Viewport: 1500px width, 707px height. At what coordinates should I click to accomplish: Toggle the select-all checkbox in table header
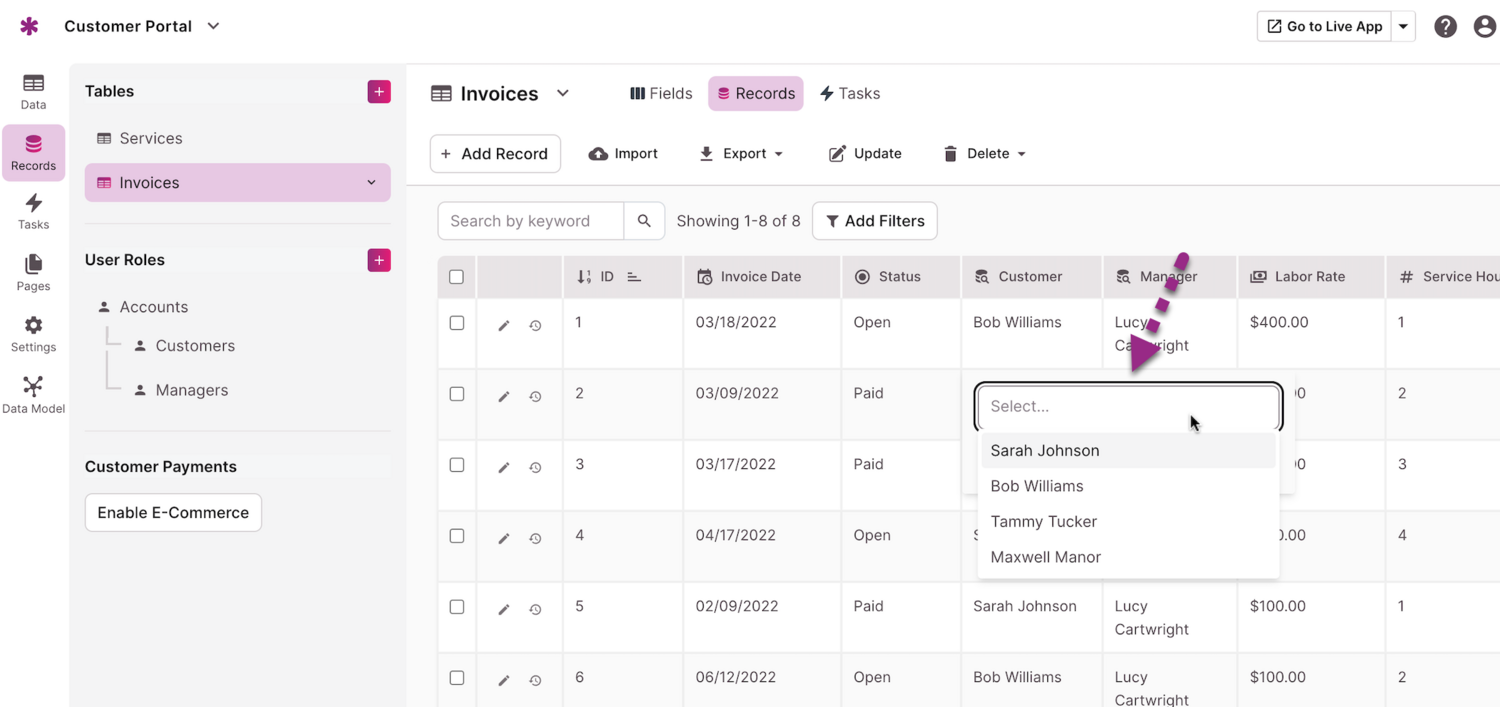457,277
